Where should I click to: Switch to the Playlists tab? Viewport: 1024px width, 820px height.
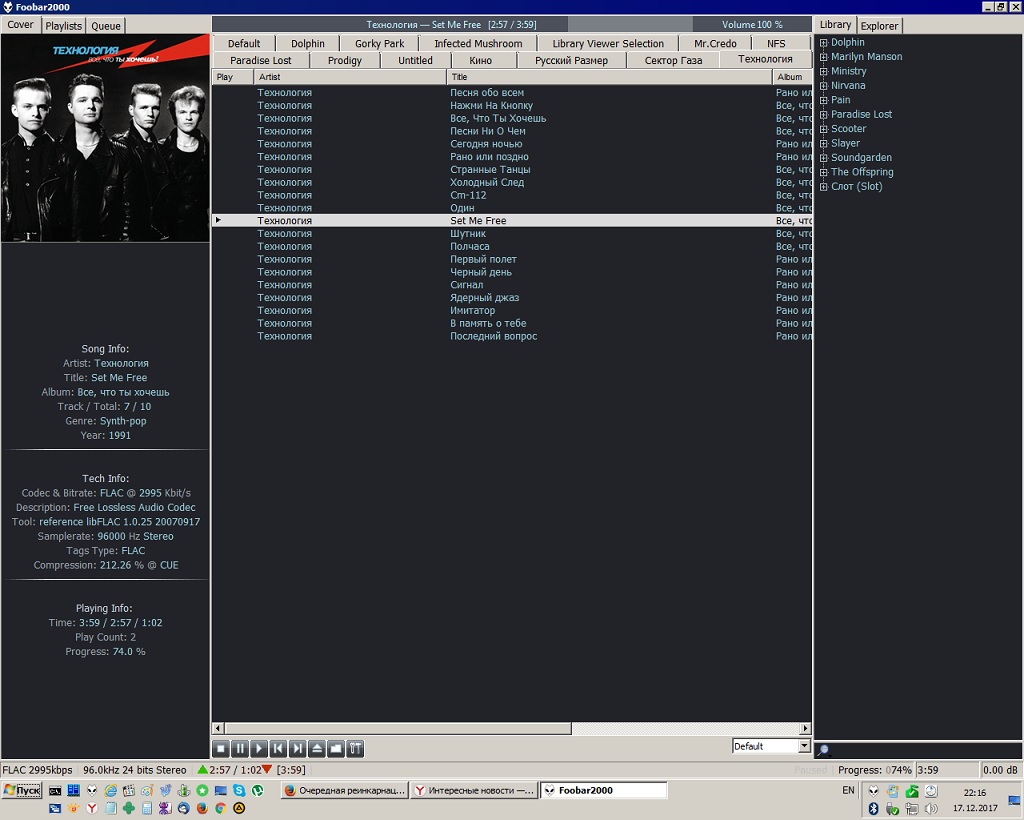coord(64,26)
